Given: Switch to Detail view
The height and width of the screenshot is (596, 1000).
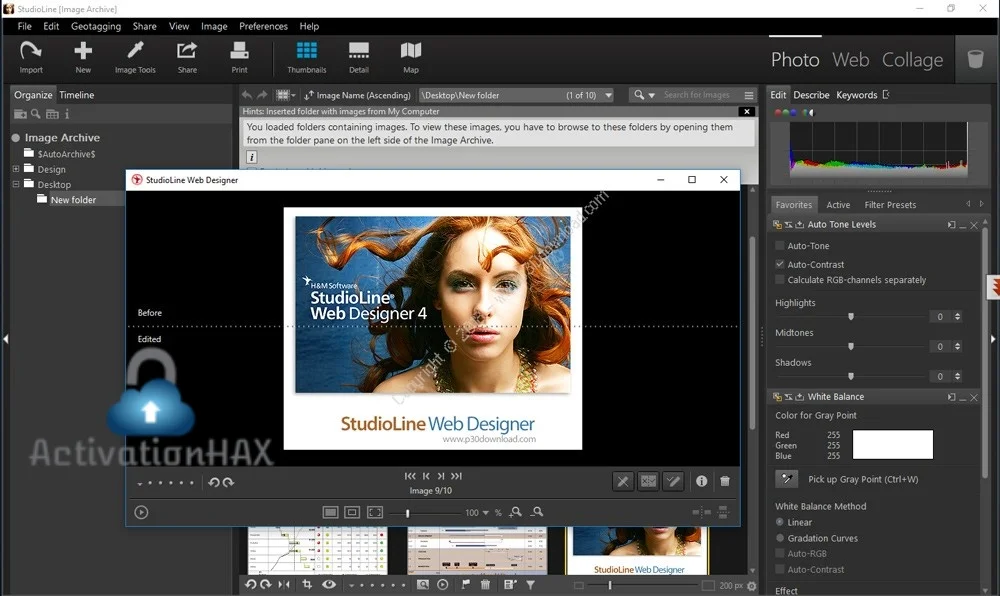Looking at the screenshot, I should 358,57.
